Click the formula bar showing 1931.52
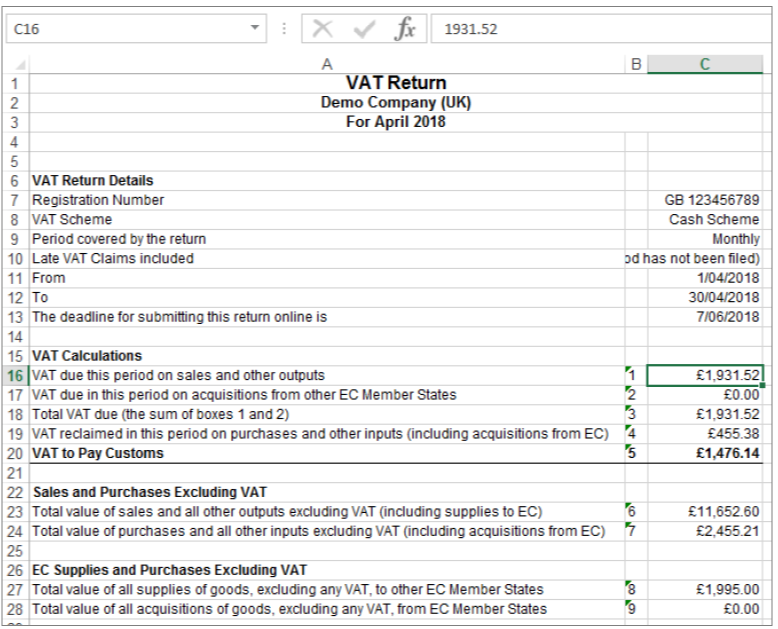Screen dimensions: 778x629 coord(601,29)
